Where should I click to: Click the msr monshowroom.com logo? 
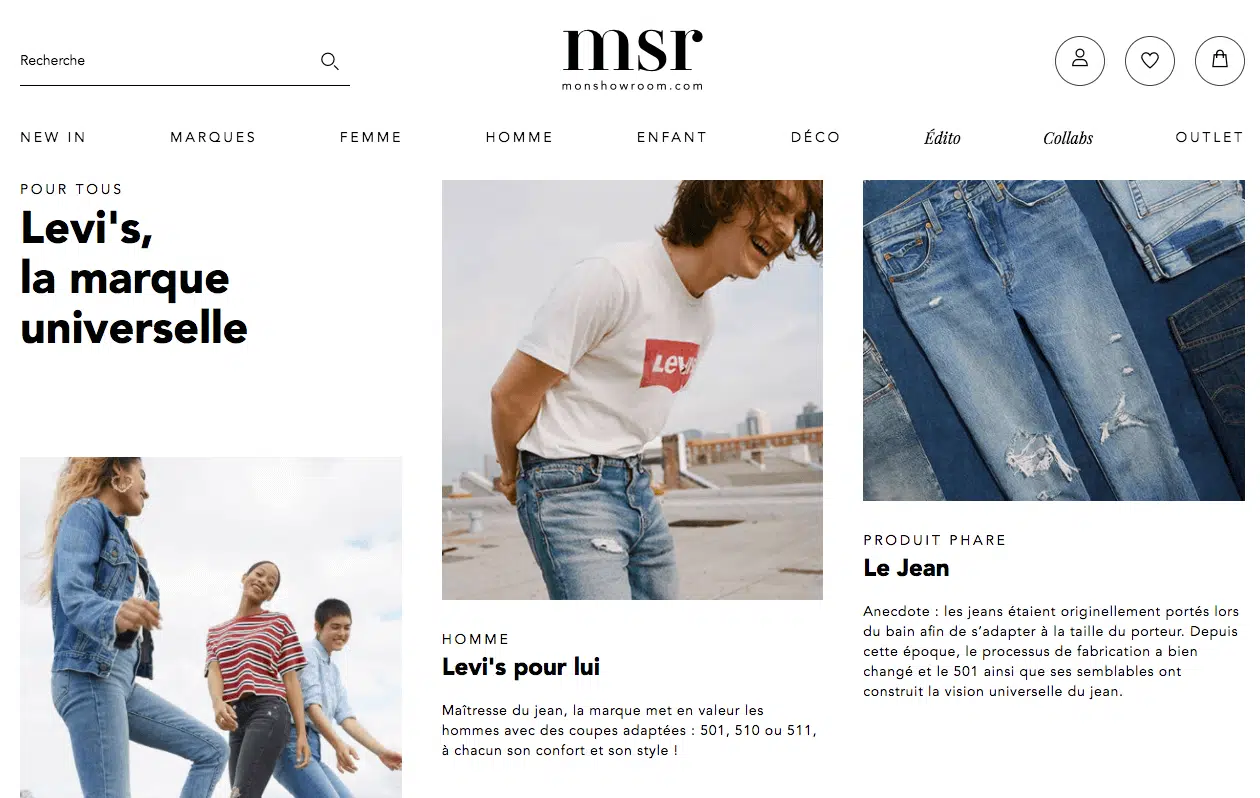click(x=633, y=59)
